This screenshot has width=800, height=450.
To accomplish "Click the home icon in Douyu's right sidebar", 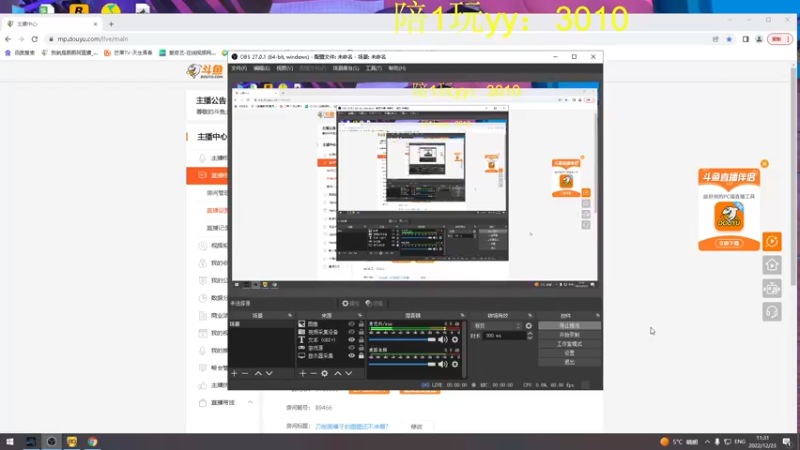I will point(772,265).
